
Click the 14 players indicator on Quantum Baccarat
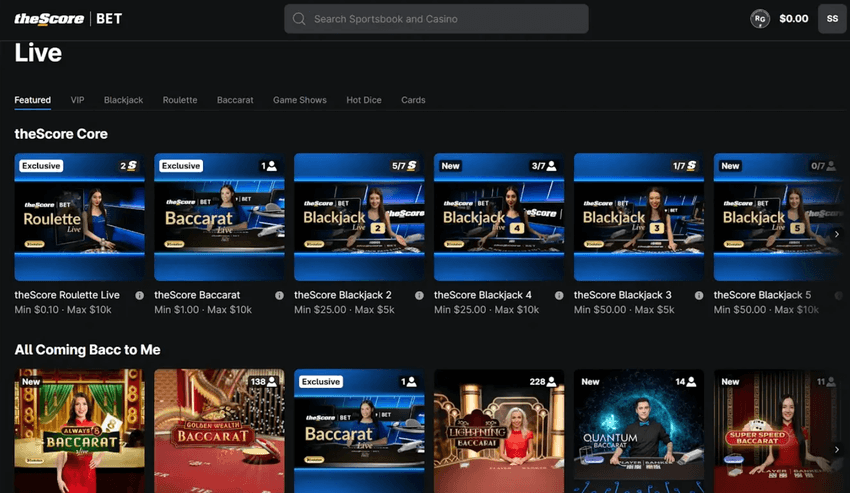pos(686,382)
